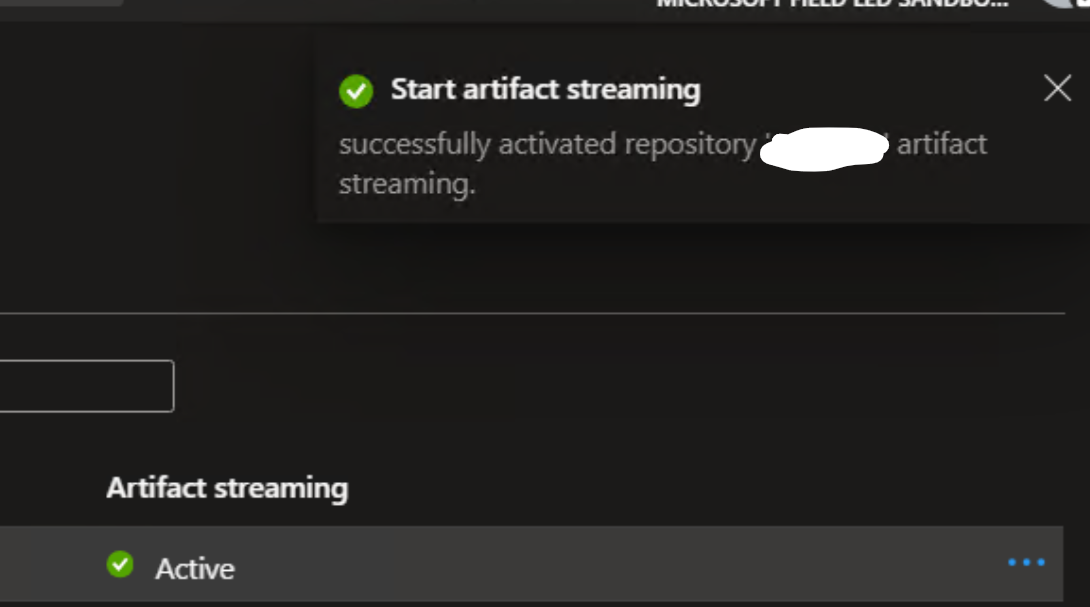This screenshot has height=607, width=1090.
Task: Click the Active status label
Action: point(195,569)
